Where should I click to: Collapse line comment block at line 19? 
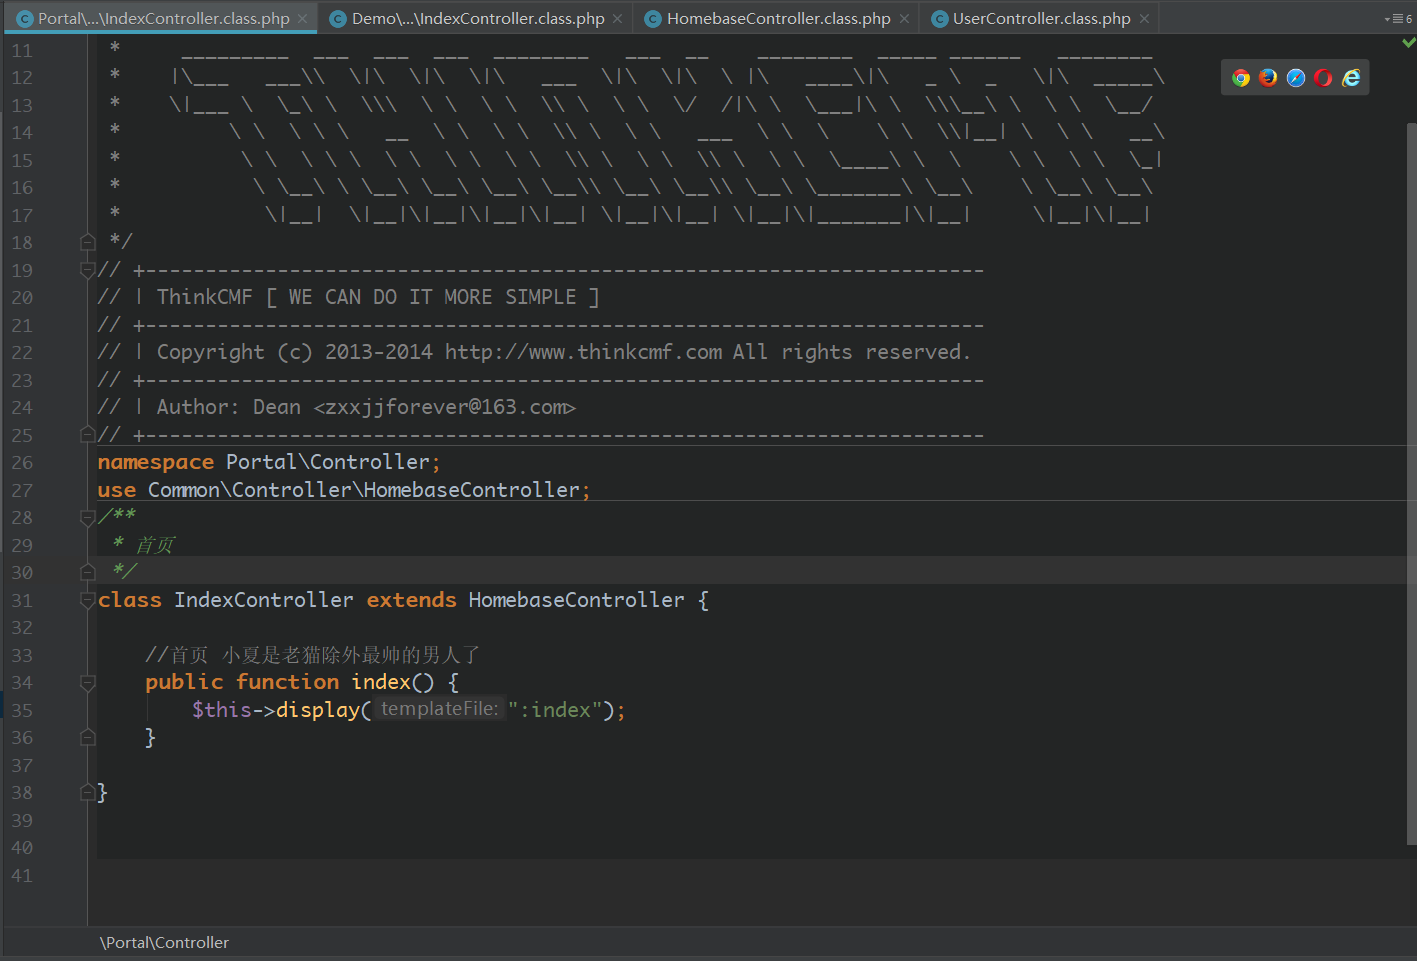coord(88,269)
